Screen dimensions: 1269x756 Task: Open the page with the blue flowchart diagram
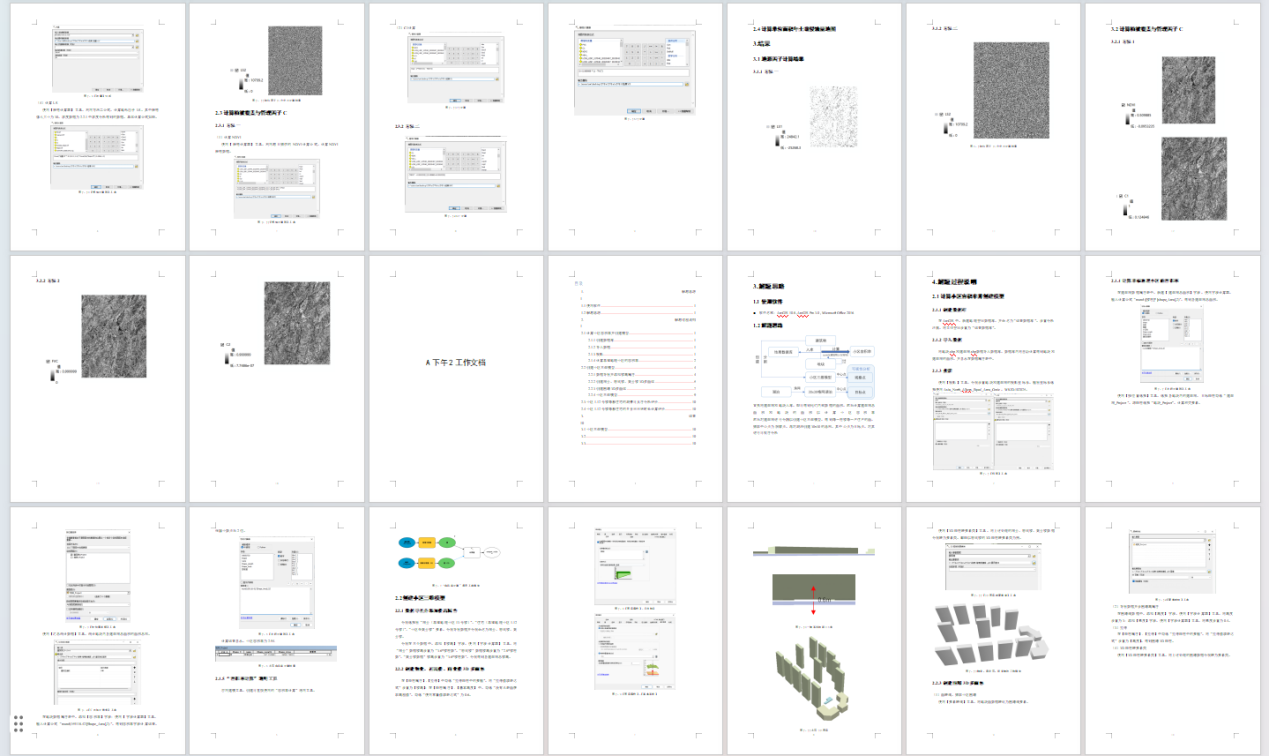814,378
